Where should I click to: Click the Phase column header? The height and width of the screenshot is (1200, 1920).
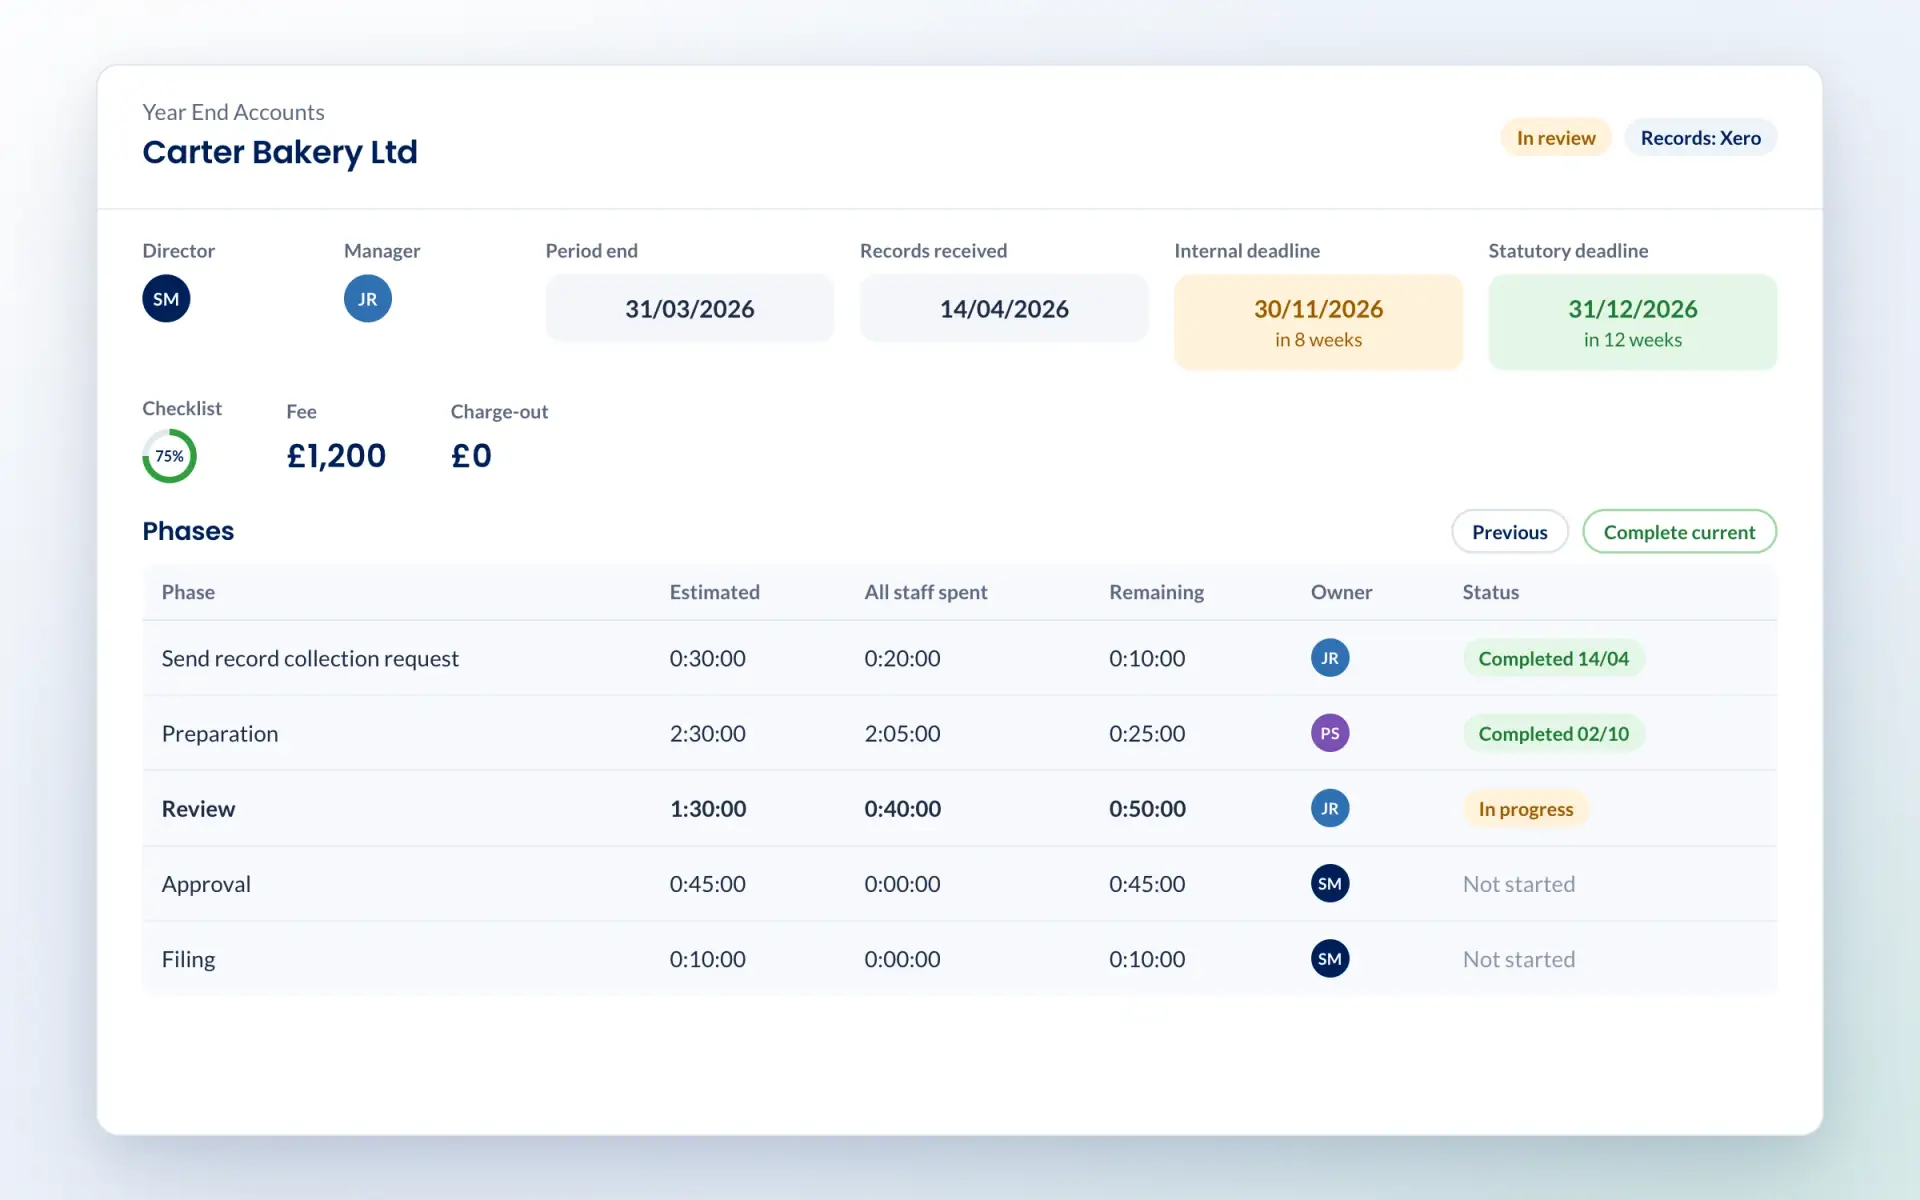pyautogui.click(x=188, y=592)
